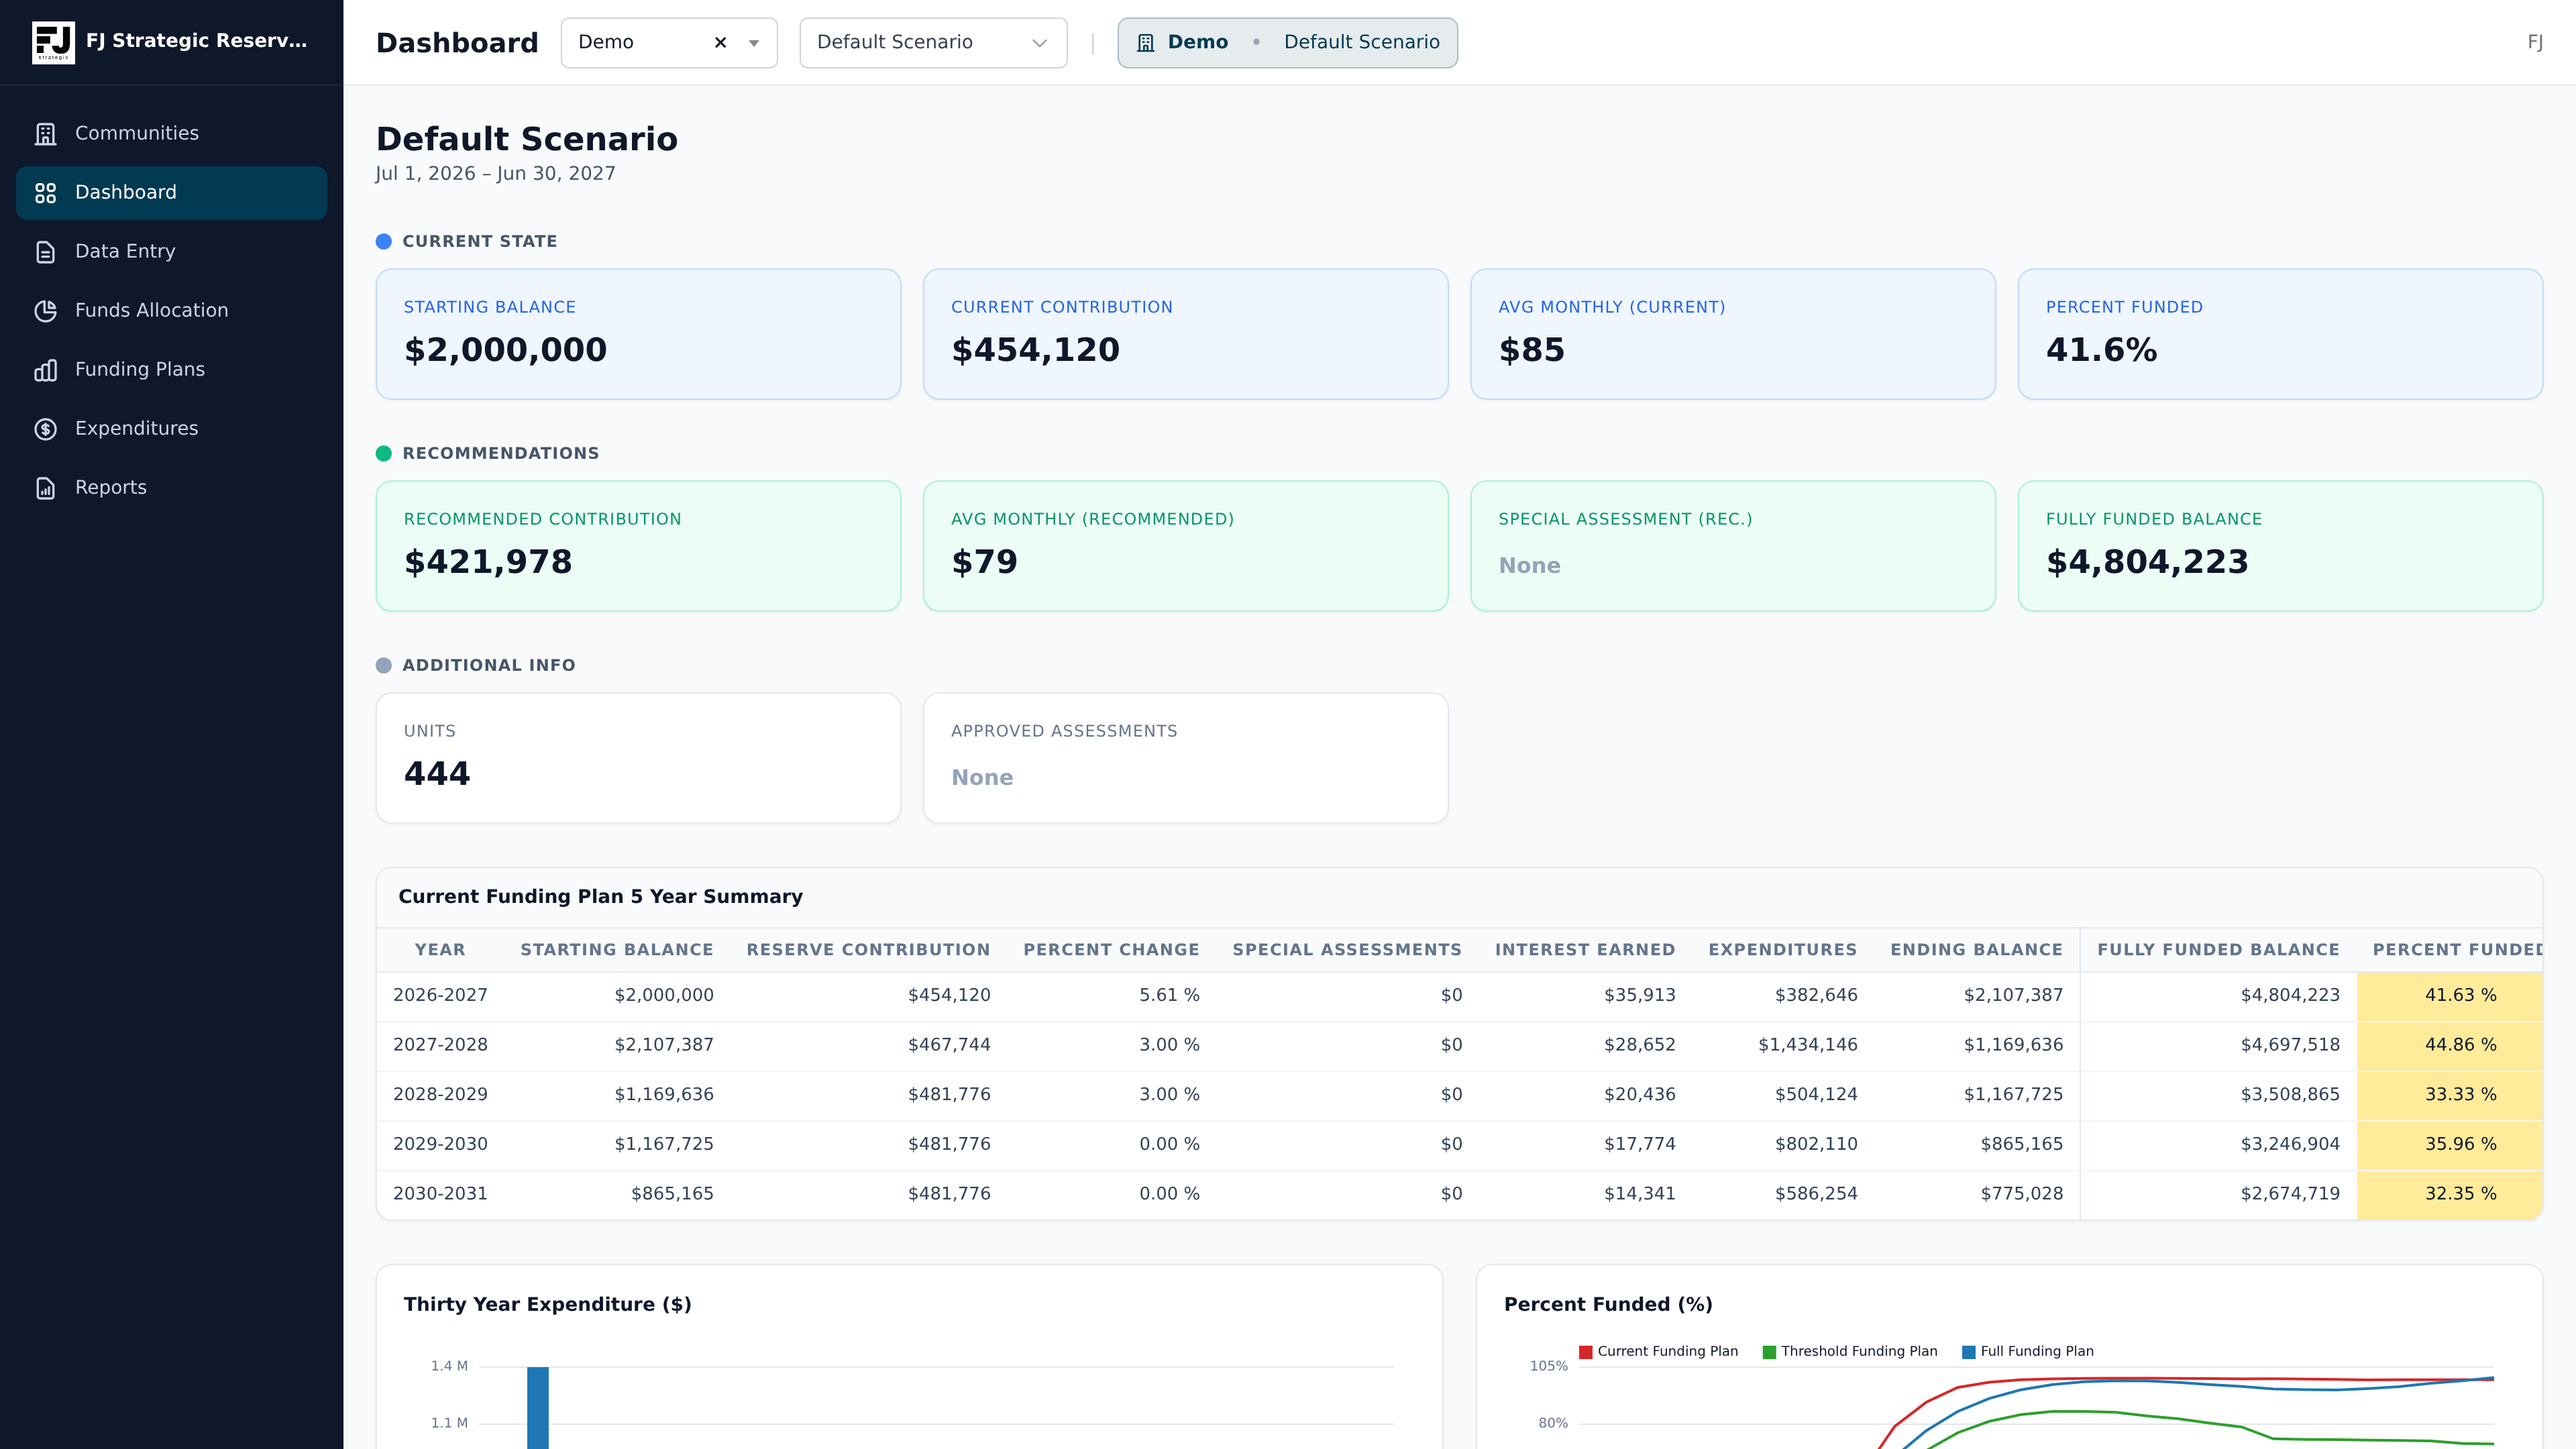Toggle Threshold Funding Plan green legend swatch
Screen dimensions: 2576x1449
pos(1769,1352)
